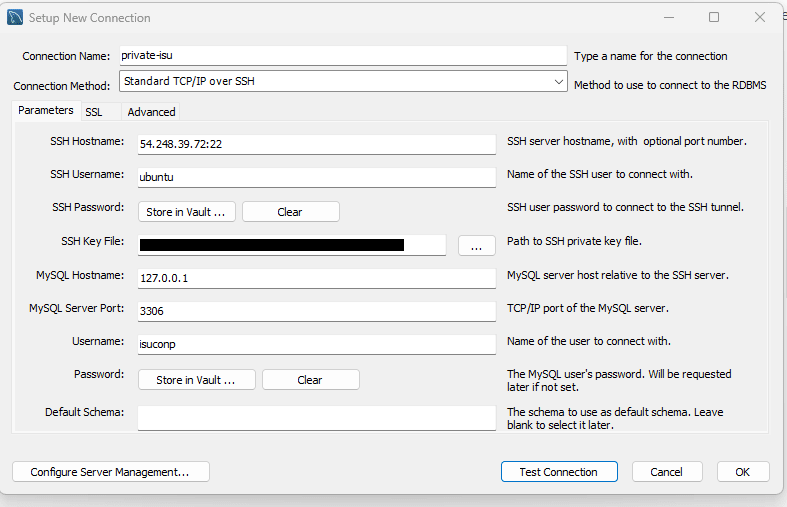Open Configure Server Management

pyautogui.click(x=111, y=472)
